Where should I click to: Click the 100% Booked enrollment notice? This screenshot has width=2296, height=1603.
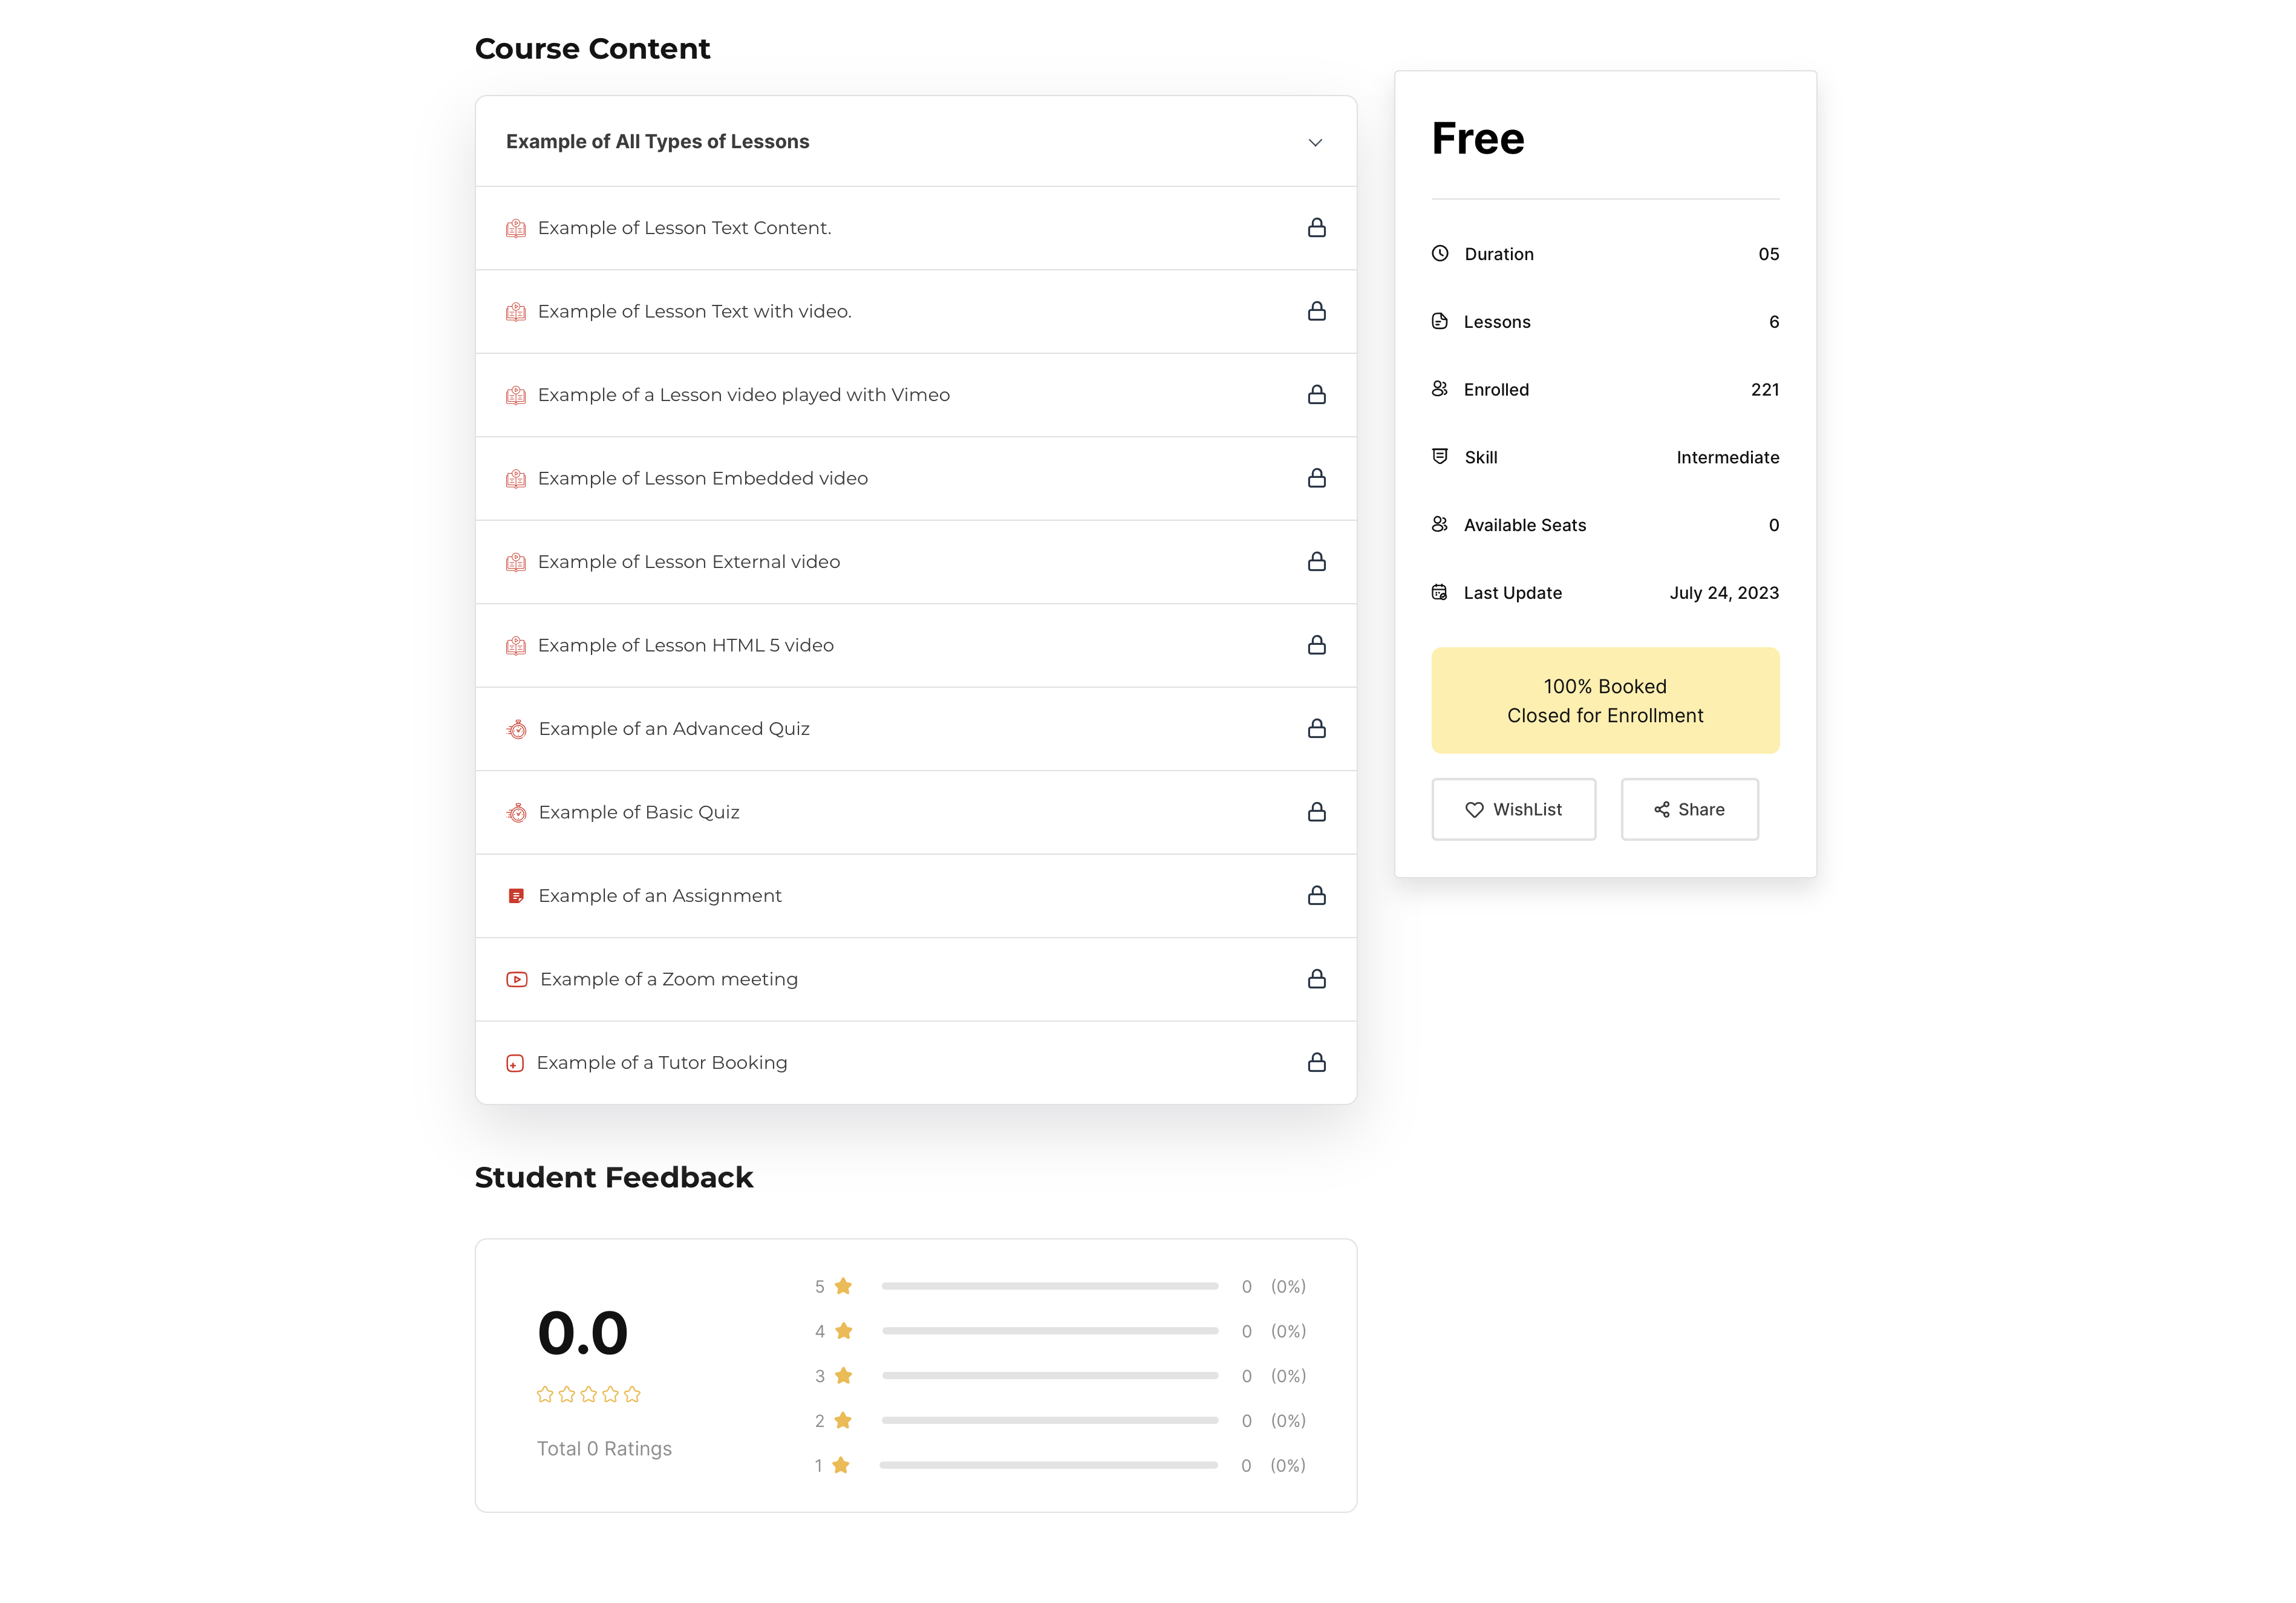(x=1604, y=701)
